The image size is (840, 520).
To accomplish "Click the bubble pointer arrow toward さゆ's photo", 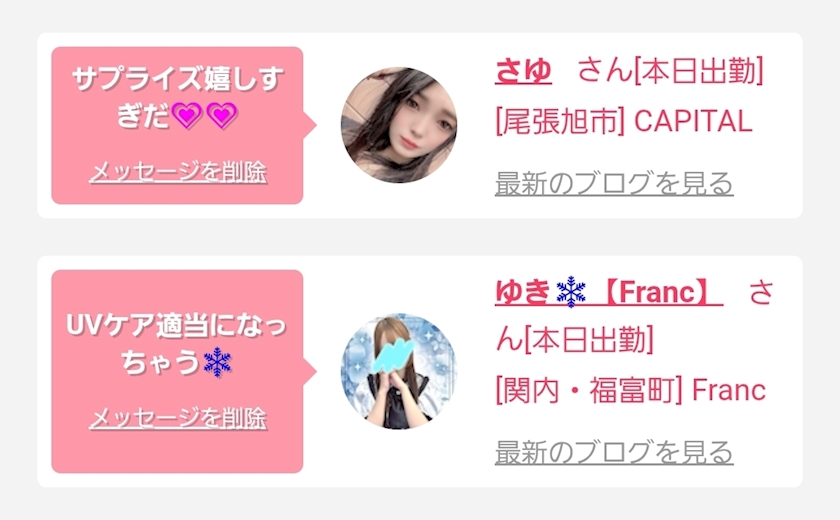I will (x=310, y=125).
